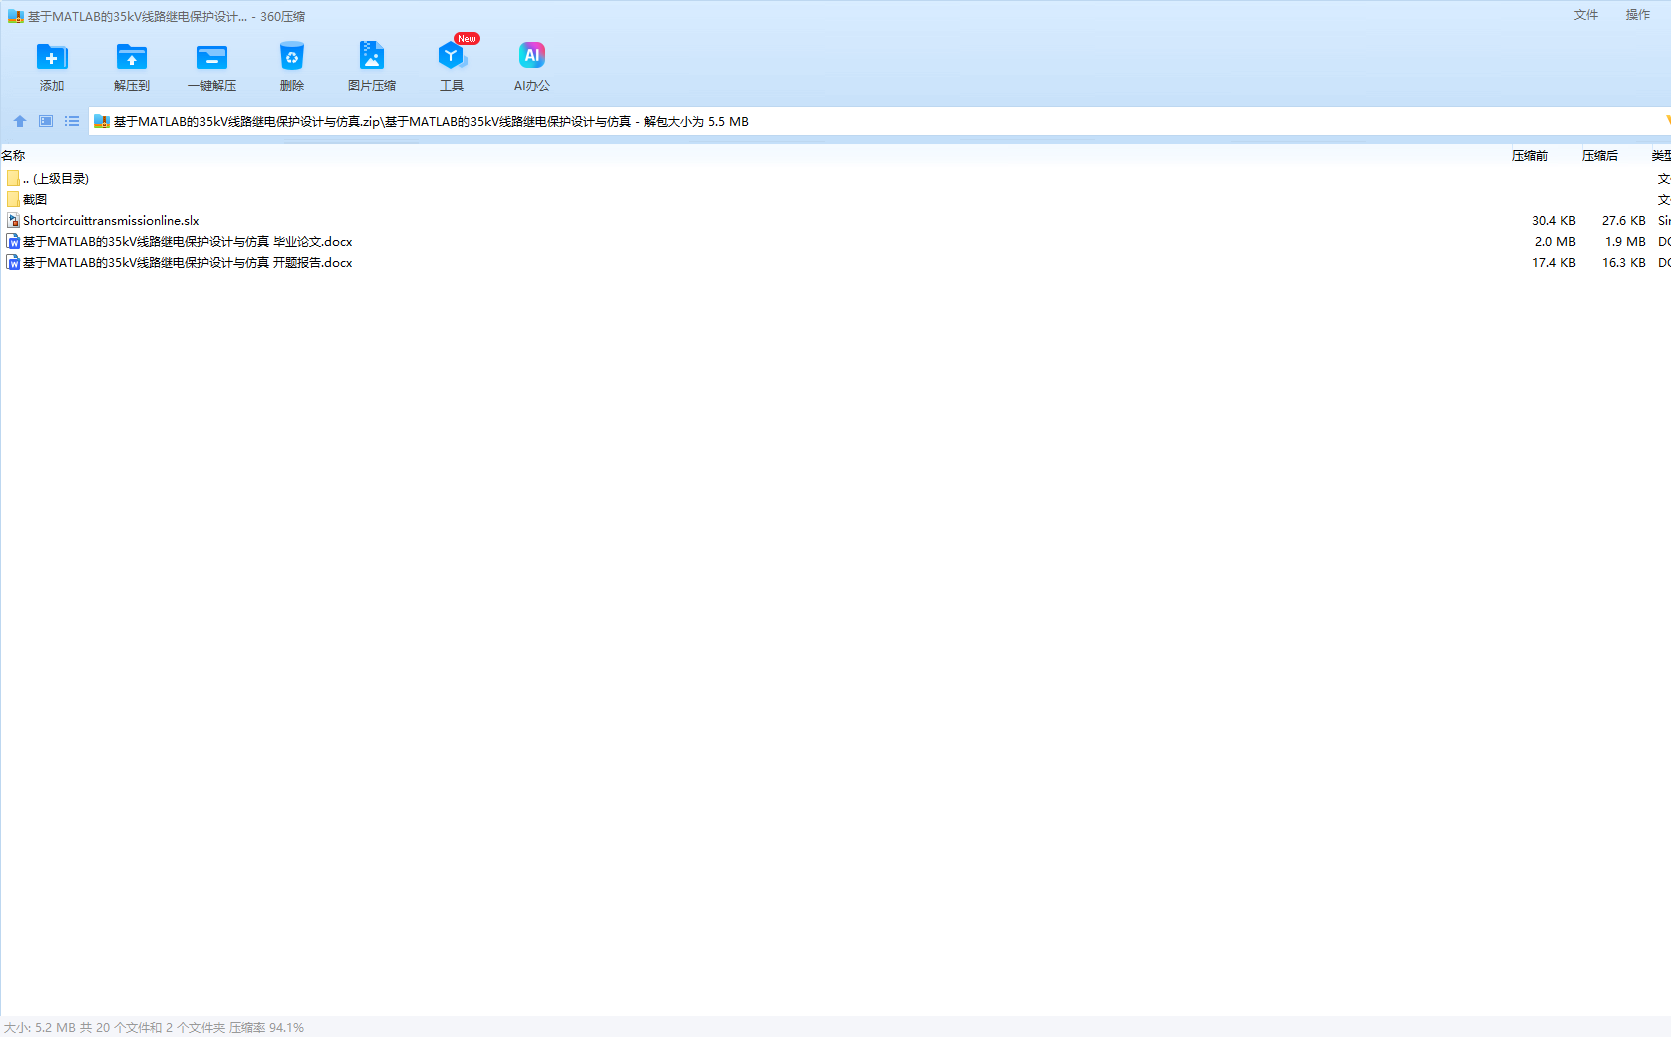Click the One-click Extract (一键解压) icon
This screenshot has height=1037, width=1671.
tap(212, 57)
